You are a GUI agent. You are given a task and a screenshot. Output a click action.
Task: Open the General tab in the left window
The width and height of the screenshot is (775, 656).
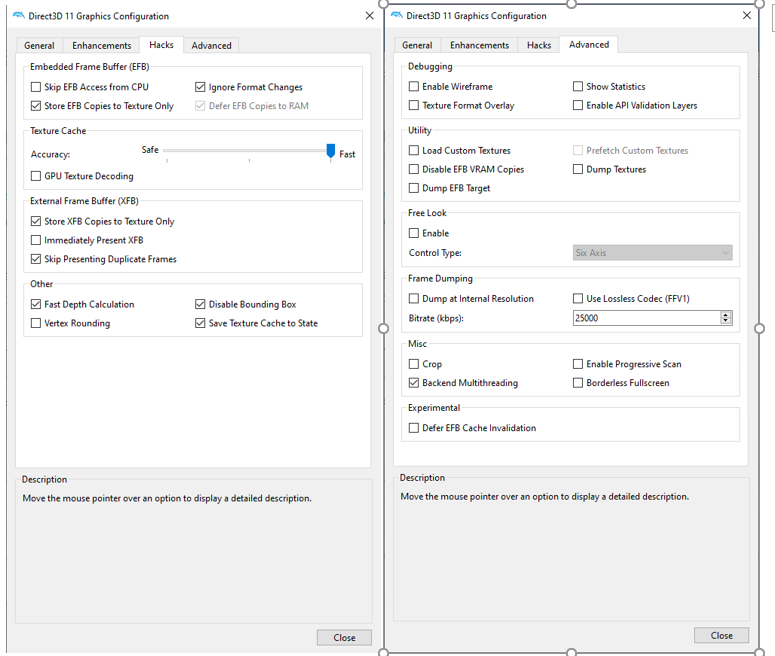[39, 45]
